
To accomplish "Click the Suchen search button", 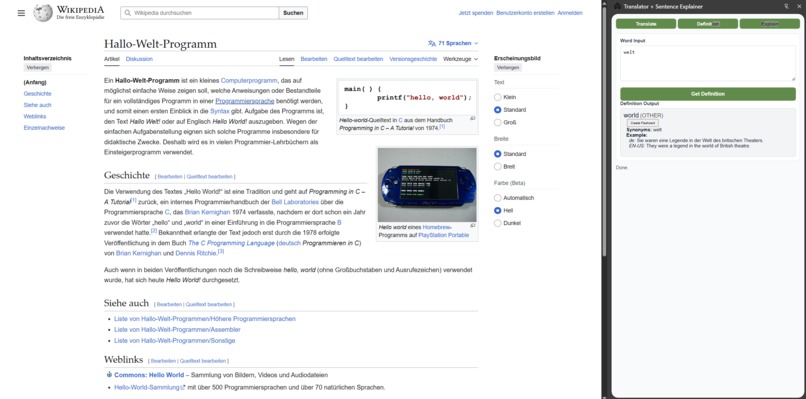I will coord(293,13).
